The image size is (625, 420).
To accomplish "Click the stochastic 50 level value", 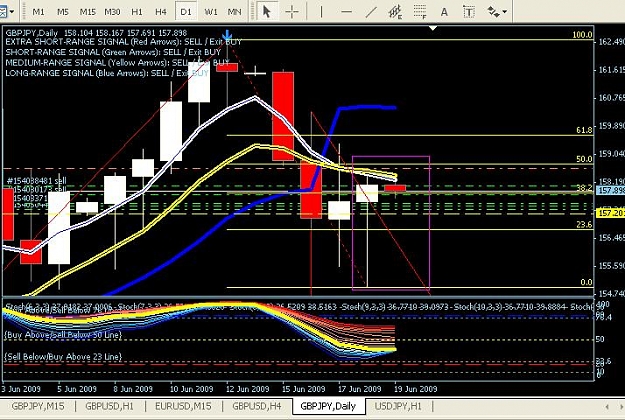I will 600,339.
